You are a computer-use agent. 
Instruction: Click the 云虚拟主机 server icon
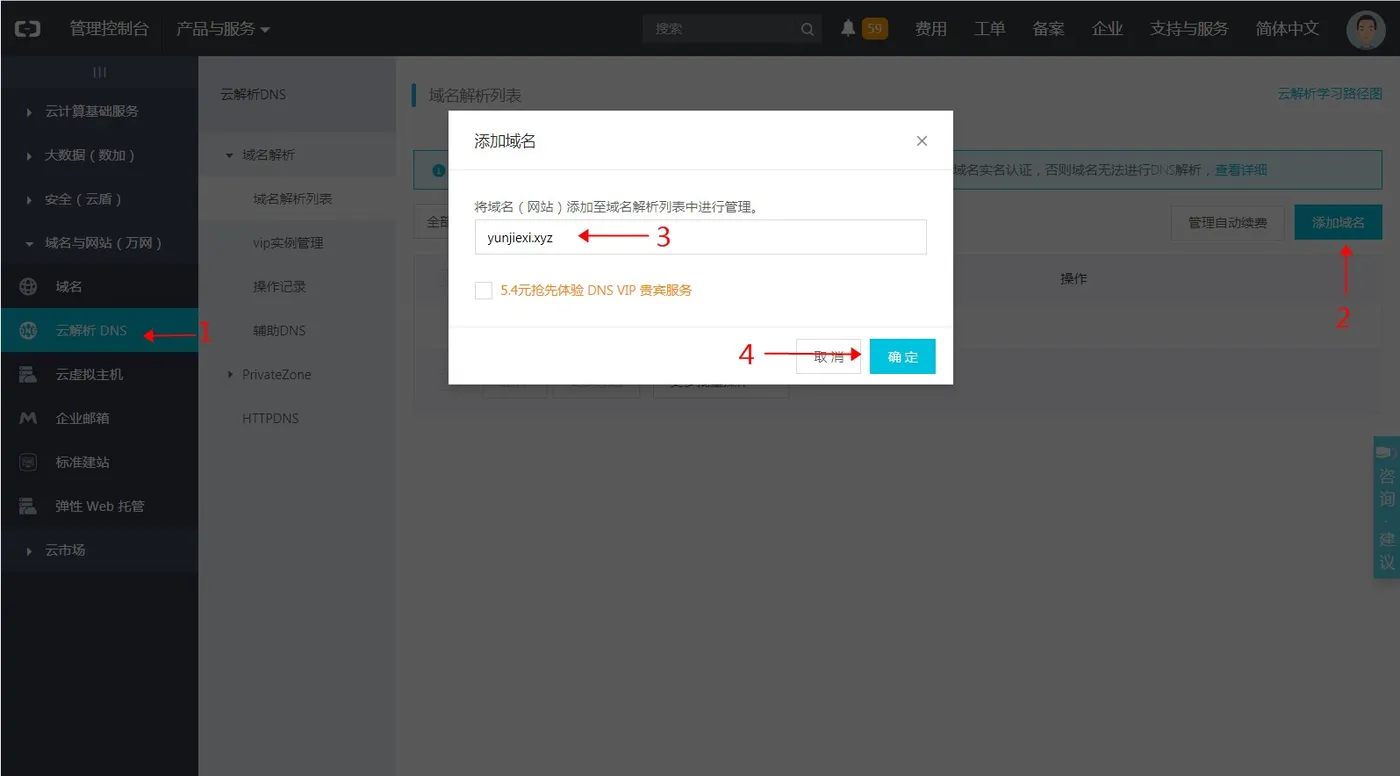click(28, 375)
